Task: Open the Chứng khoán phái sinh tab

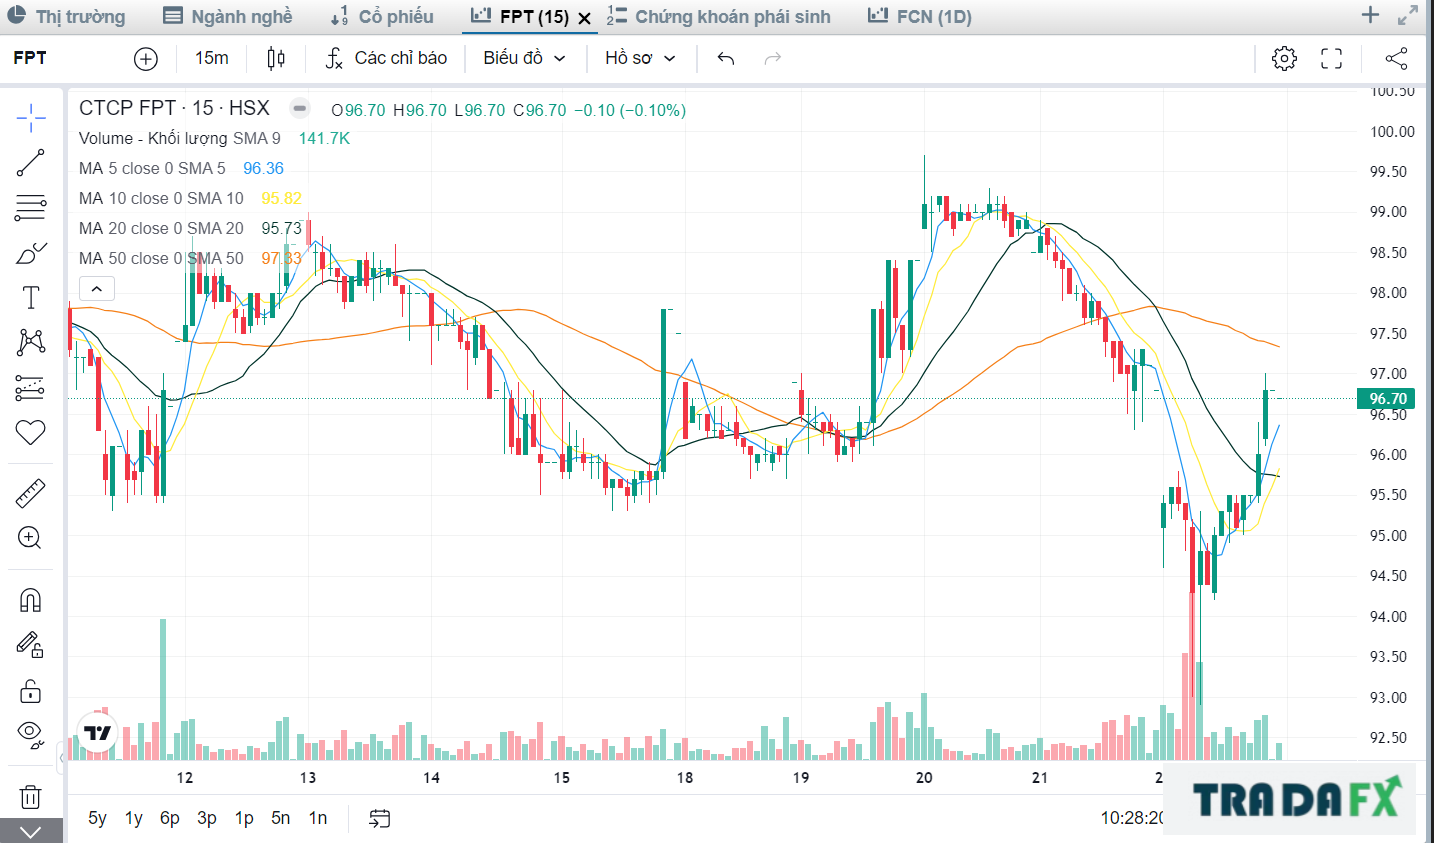Action: pyautogui.click(x=719, y=16)
